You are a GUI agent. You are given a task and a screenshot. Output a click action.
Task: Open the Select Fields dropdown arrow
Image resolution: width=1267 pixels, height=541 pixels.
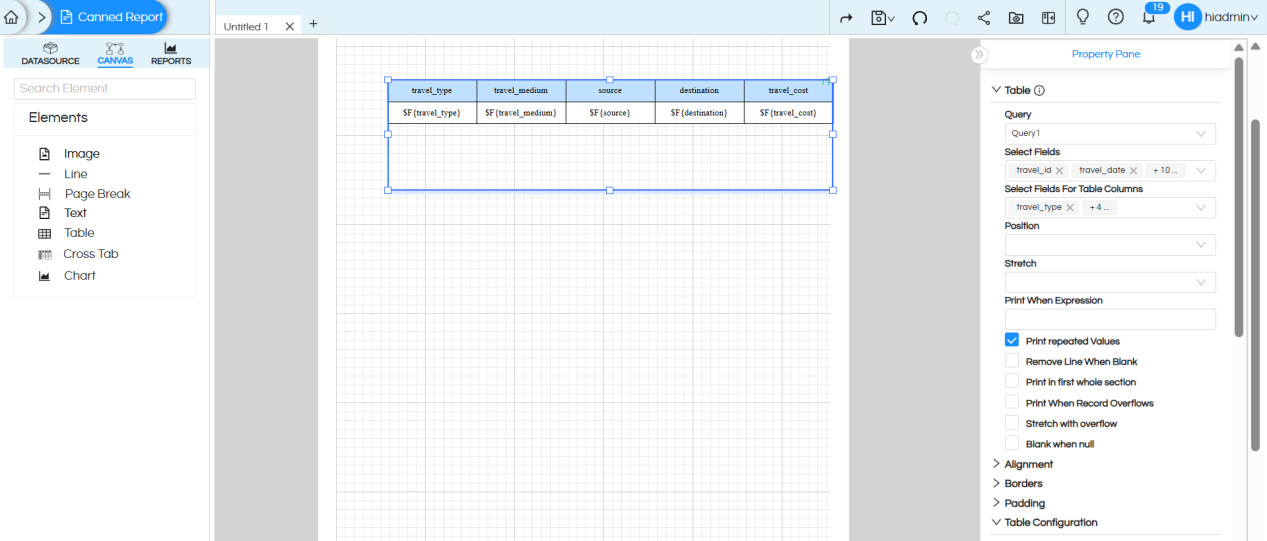click(x=1201, y=171)
